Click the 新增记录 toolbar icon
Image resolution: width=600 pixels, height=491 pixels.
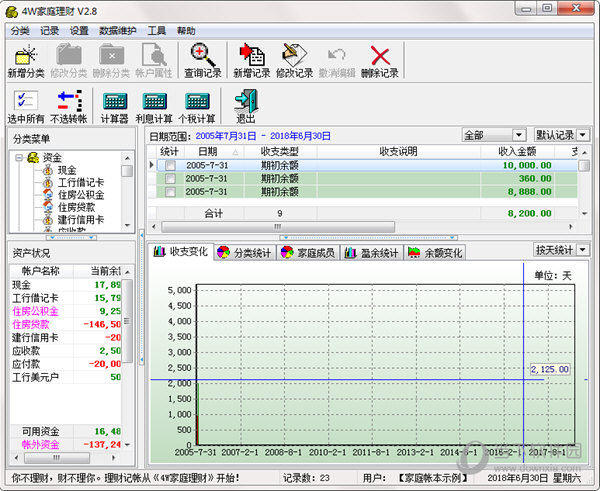pyautogui.click(x=251, y=57)
